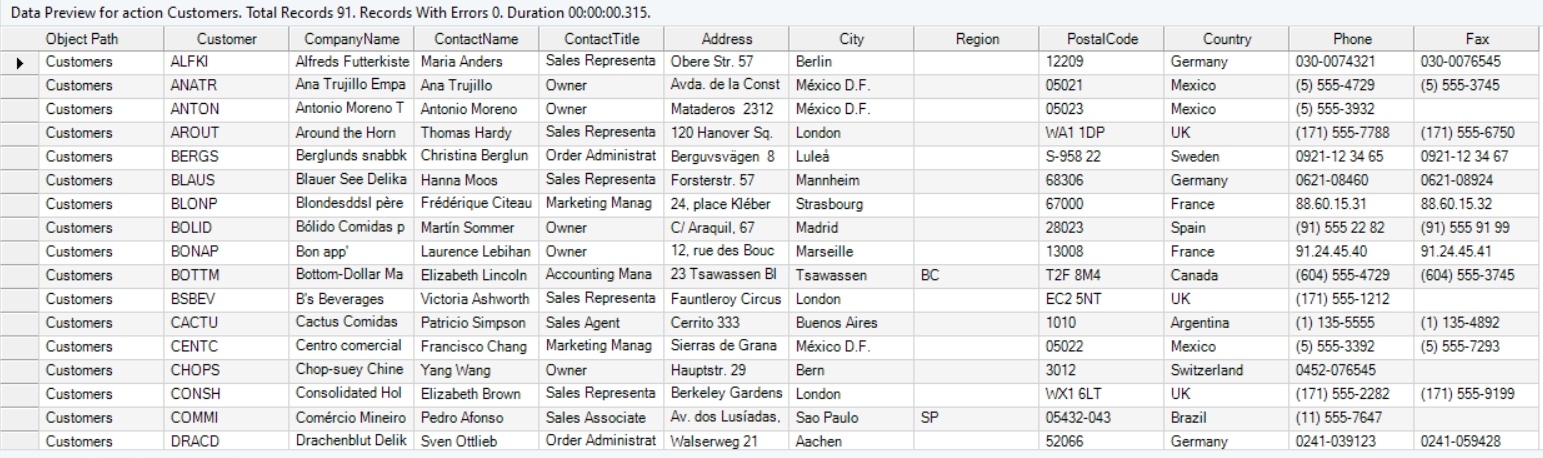This screenshot has height=458, width=1543.
Task: Click the Fax column header
Action: coord(1477,39)
